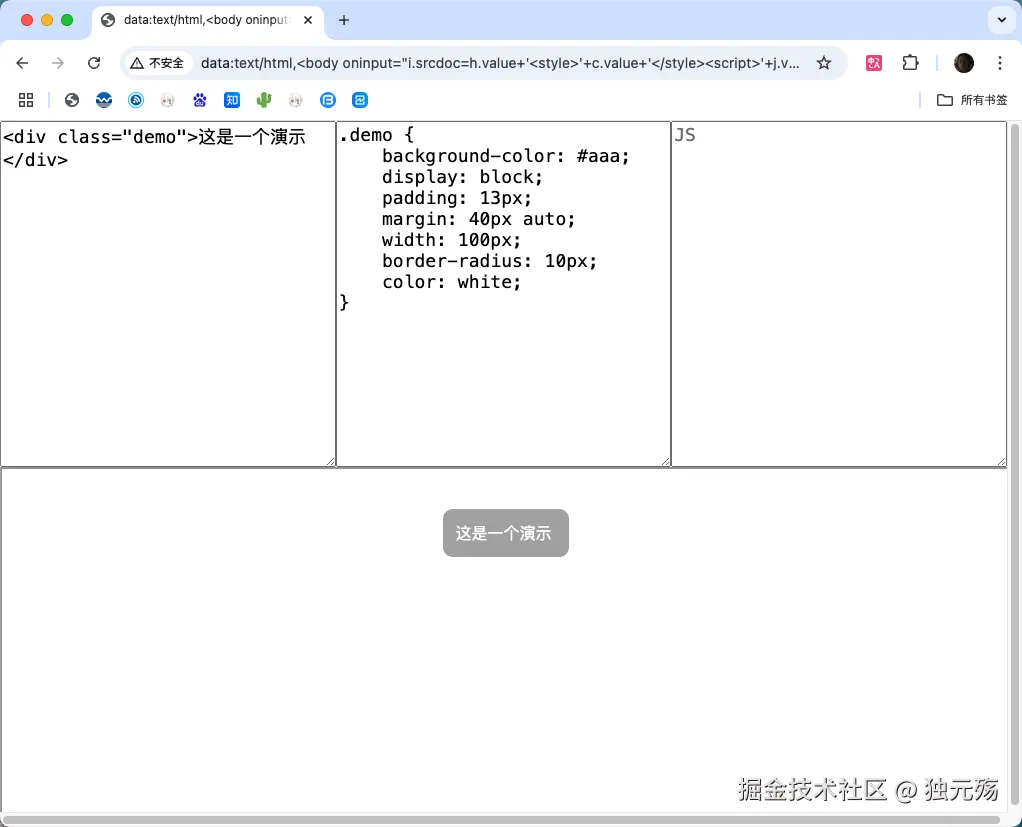Click into the CSS code textarea

point(503,294)
